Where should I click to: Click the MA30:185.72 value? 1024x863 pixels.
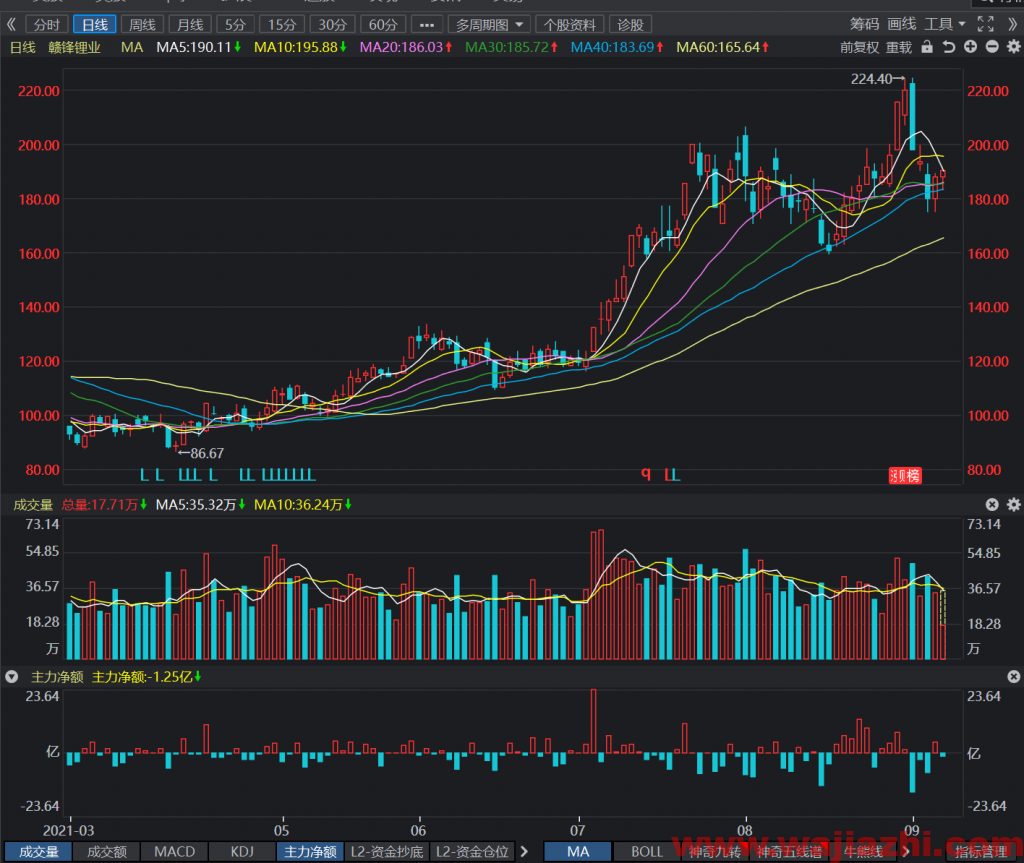511,47
